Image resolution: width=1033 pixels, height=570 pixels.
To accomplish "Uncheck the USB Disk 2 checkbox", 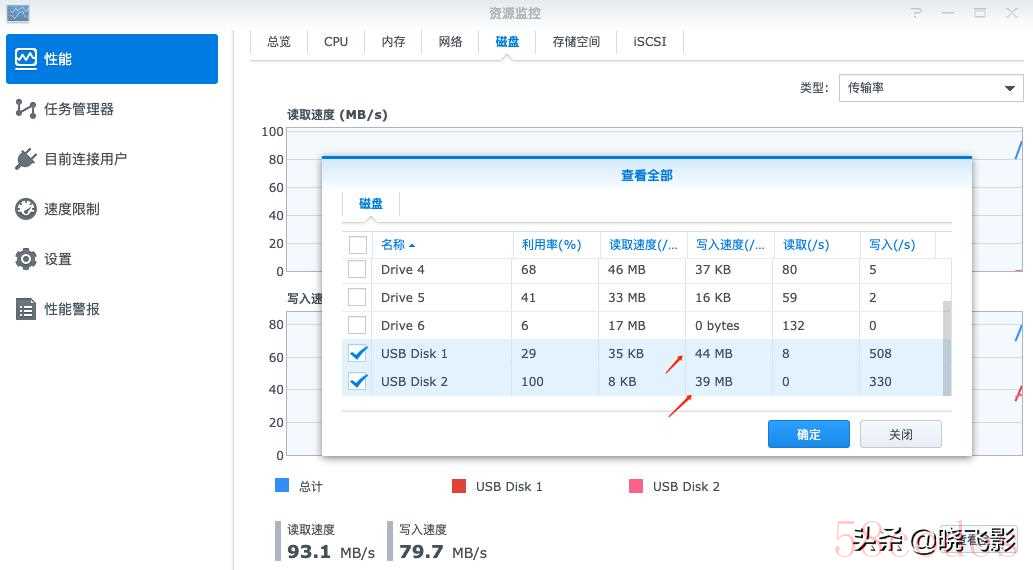I will (x=358, y=381).
